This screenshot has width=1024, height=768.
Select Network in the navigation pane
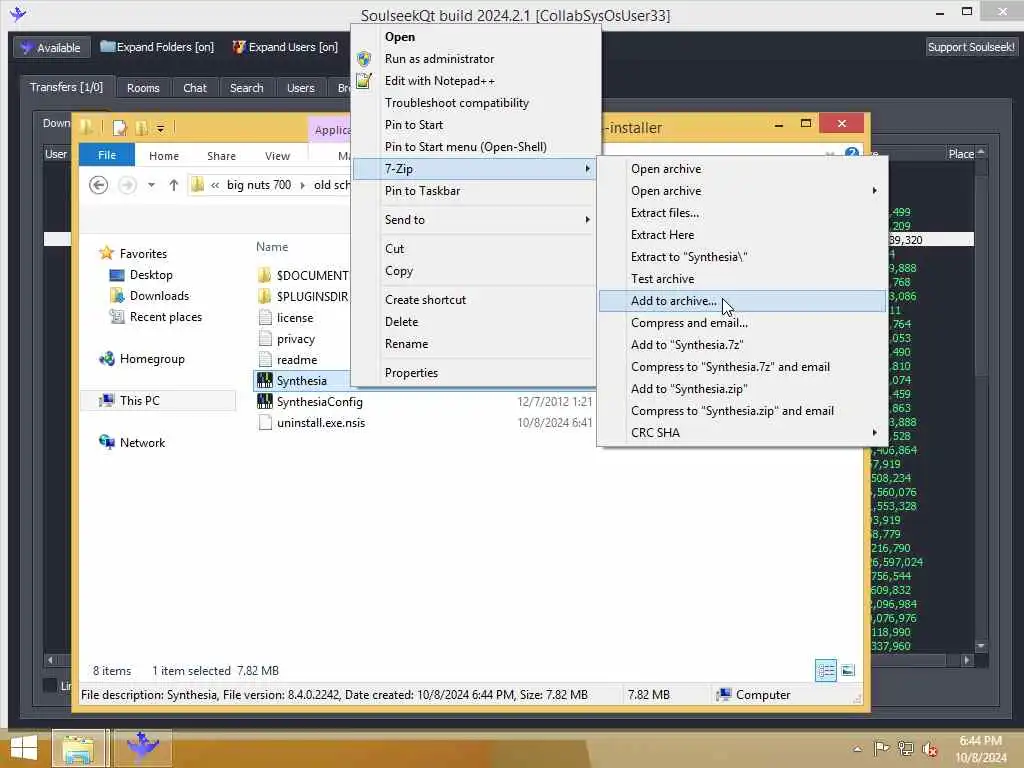142,442
